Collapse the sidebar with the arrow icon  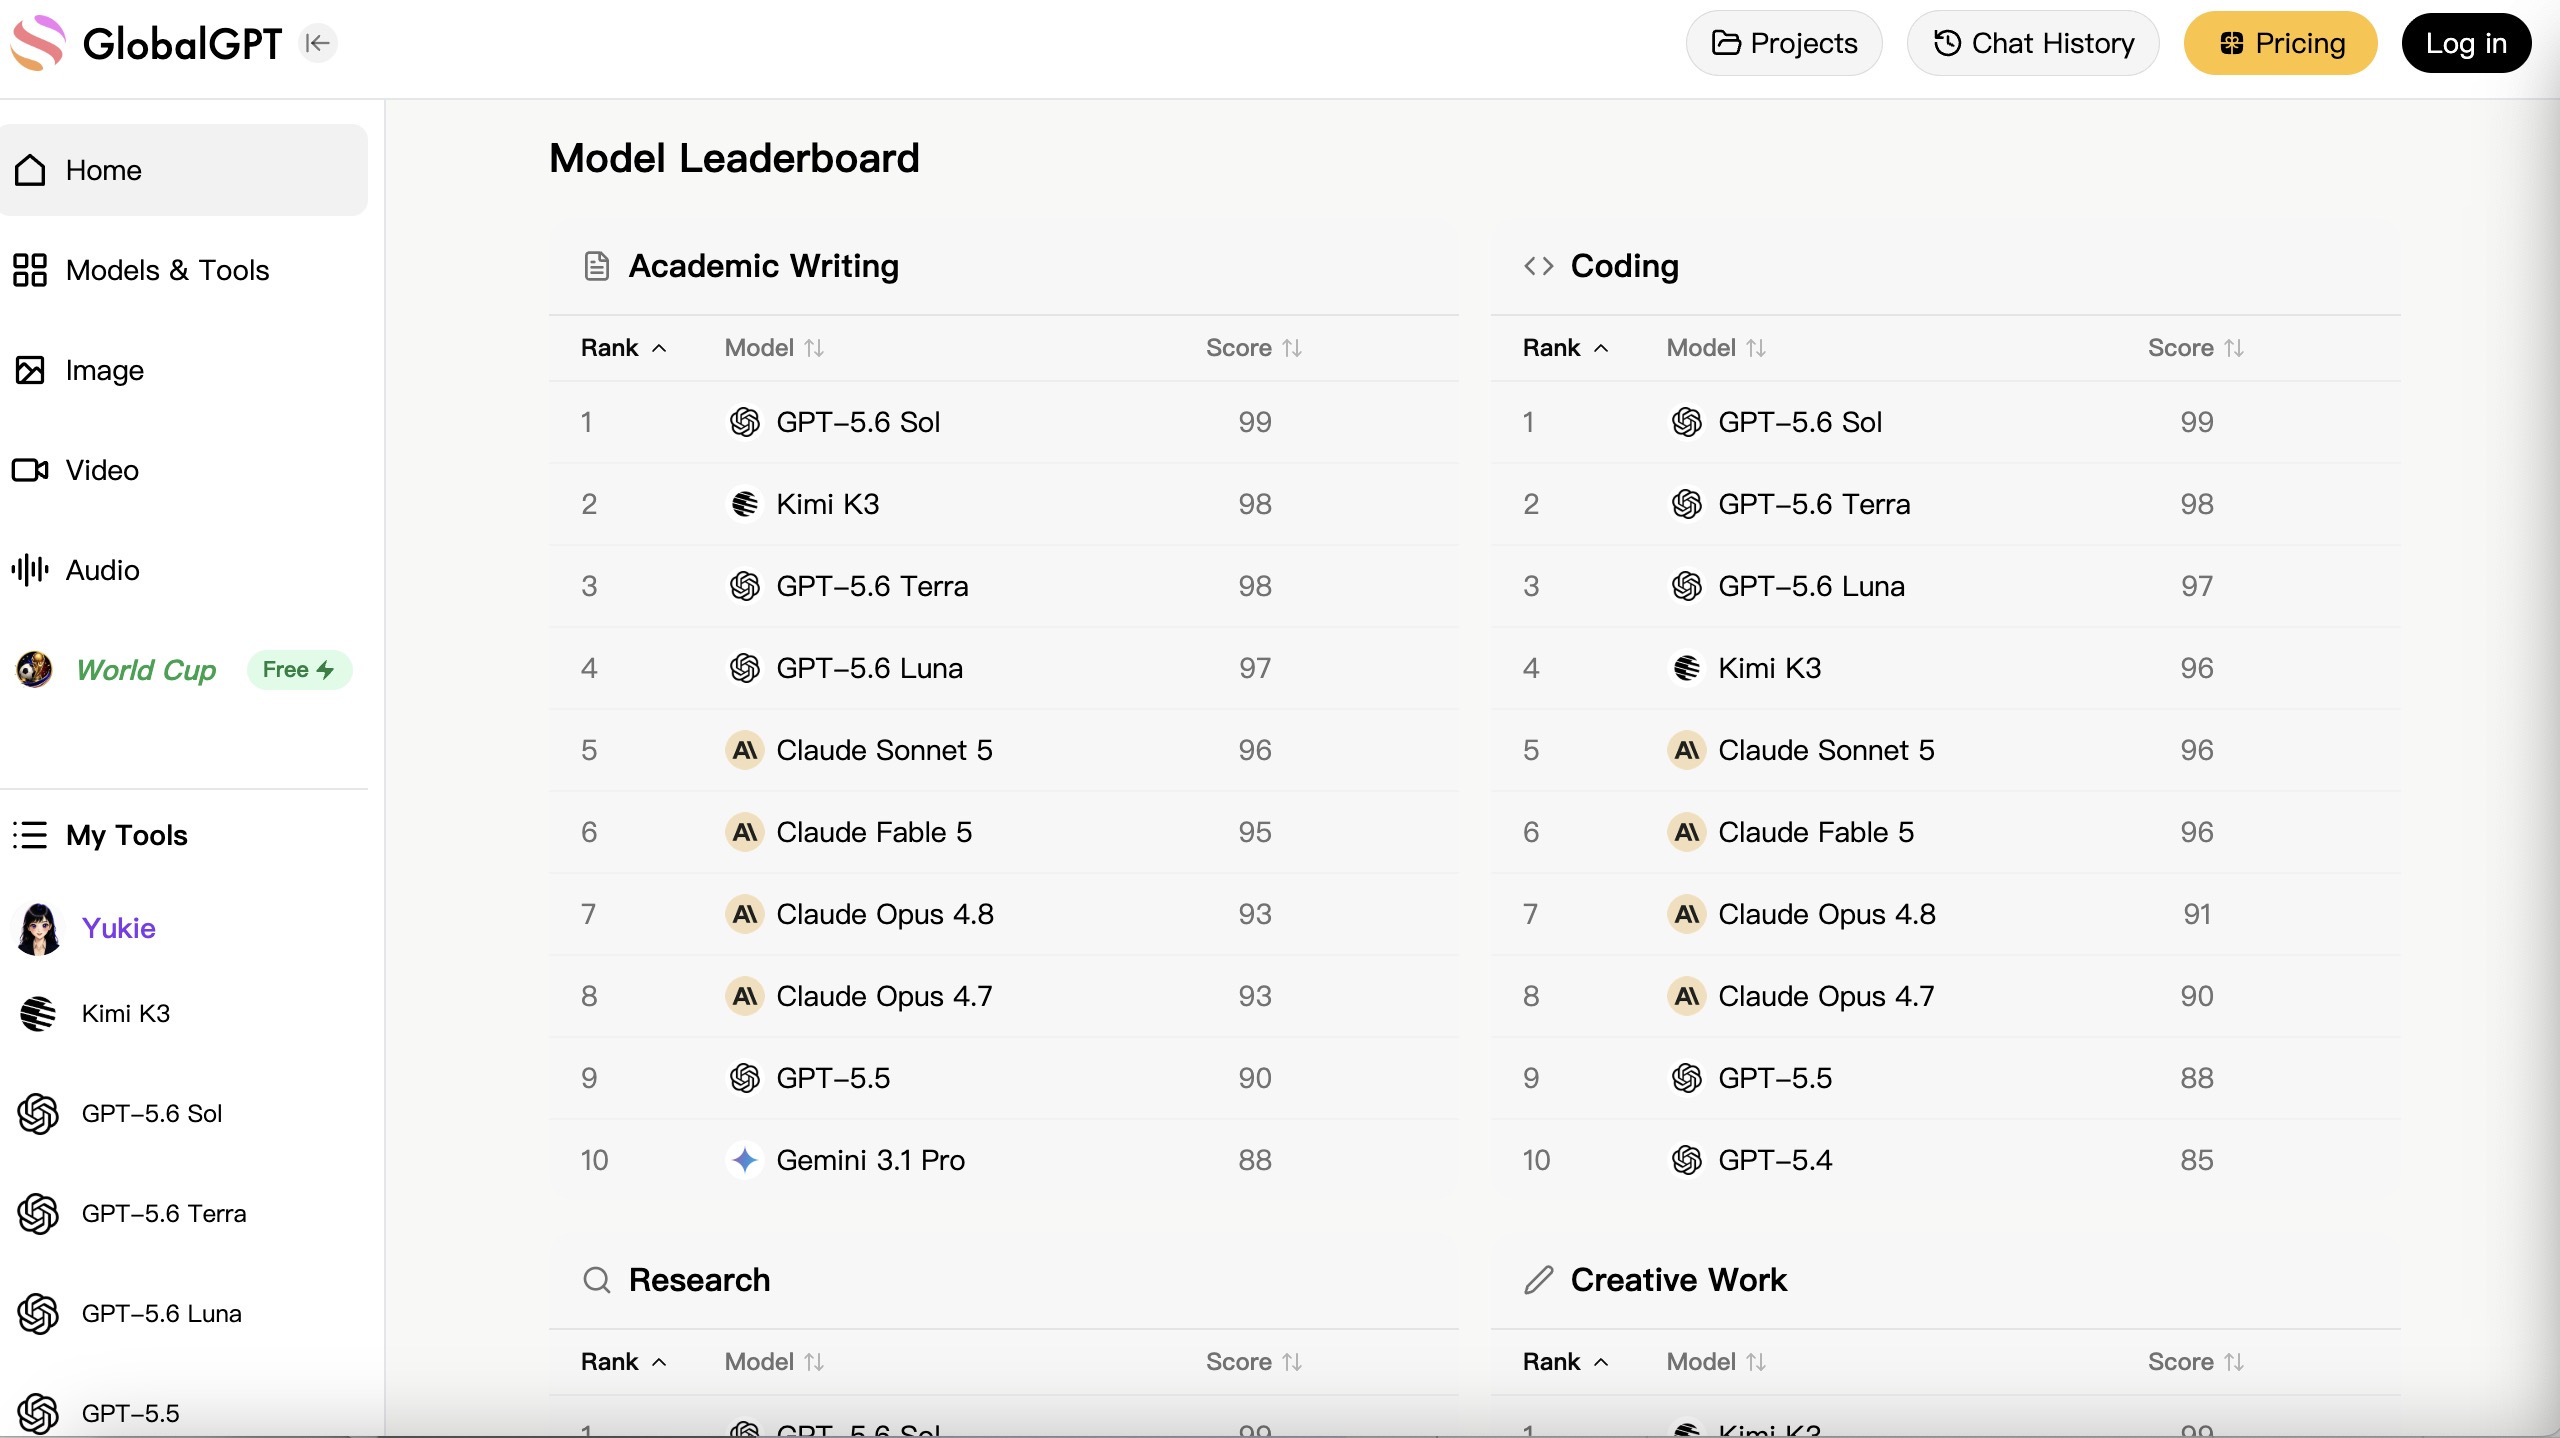318,43
